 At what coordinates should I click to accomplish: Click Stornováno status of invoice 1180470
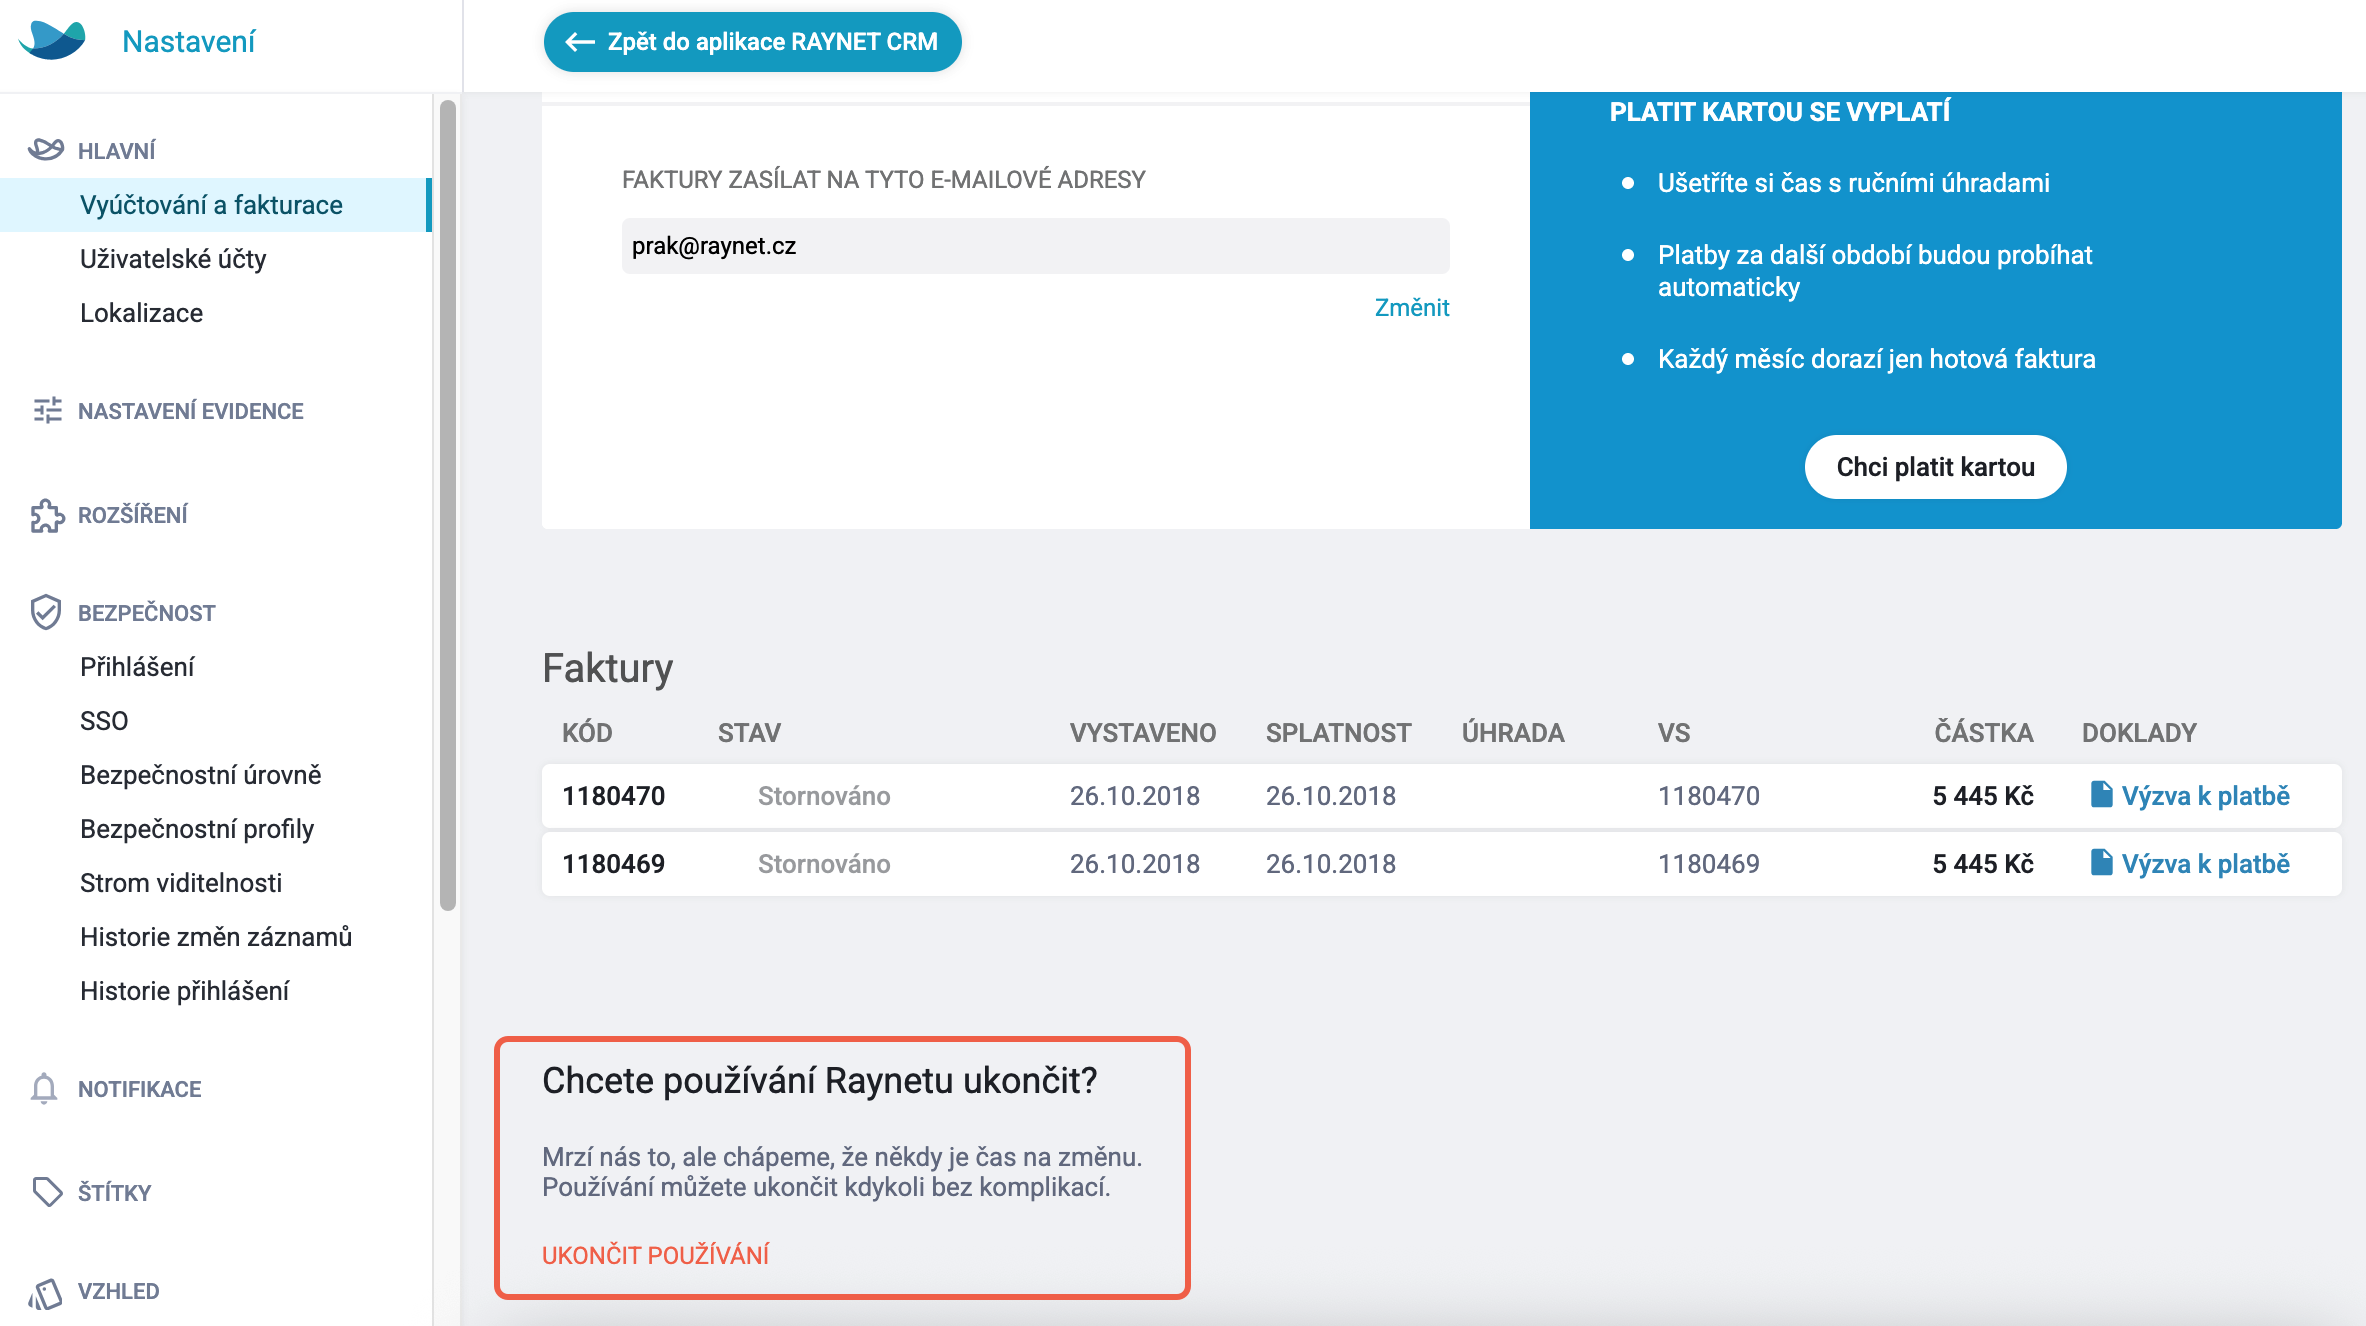coord(824,796)
